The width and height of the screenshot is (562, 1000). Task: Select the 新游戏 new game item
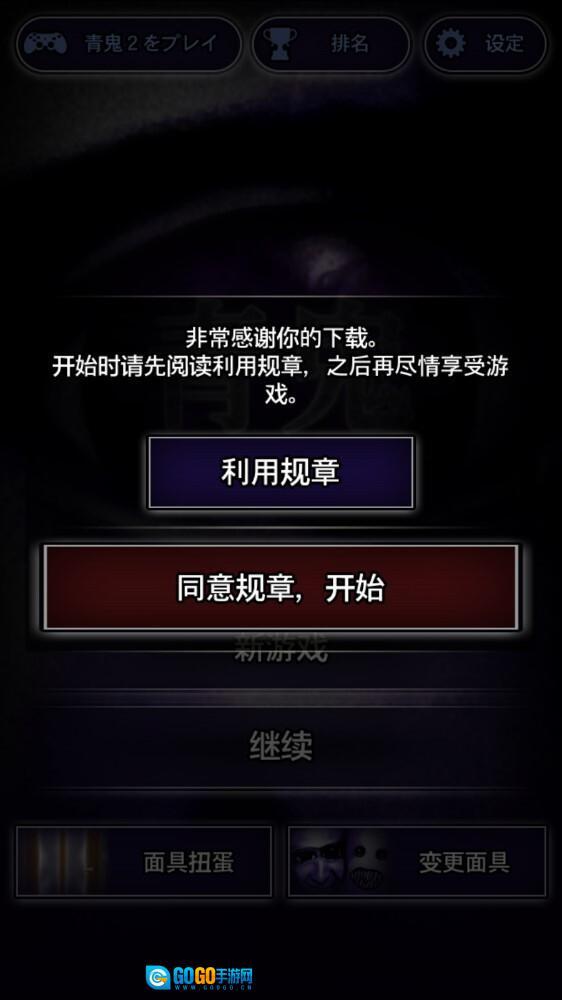[x=281, y=649]
